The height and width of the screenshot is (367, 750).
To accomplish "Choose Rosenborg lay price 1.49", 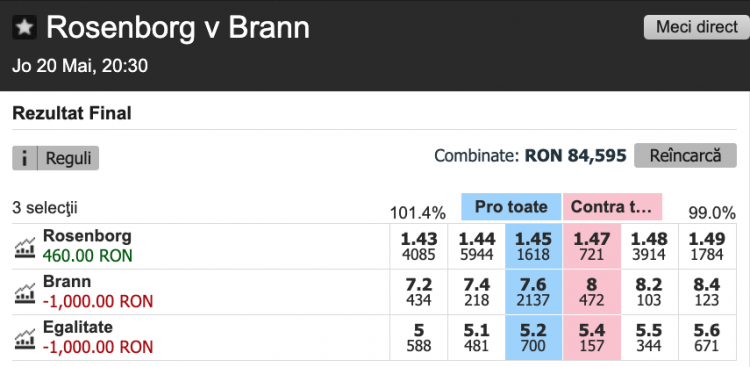I will point(707,246).
